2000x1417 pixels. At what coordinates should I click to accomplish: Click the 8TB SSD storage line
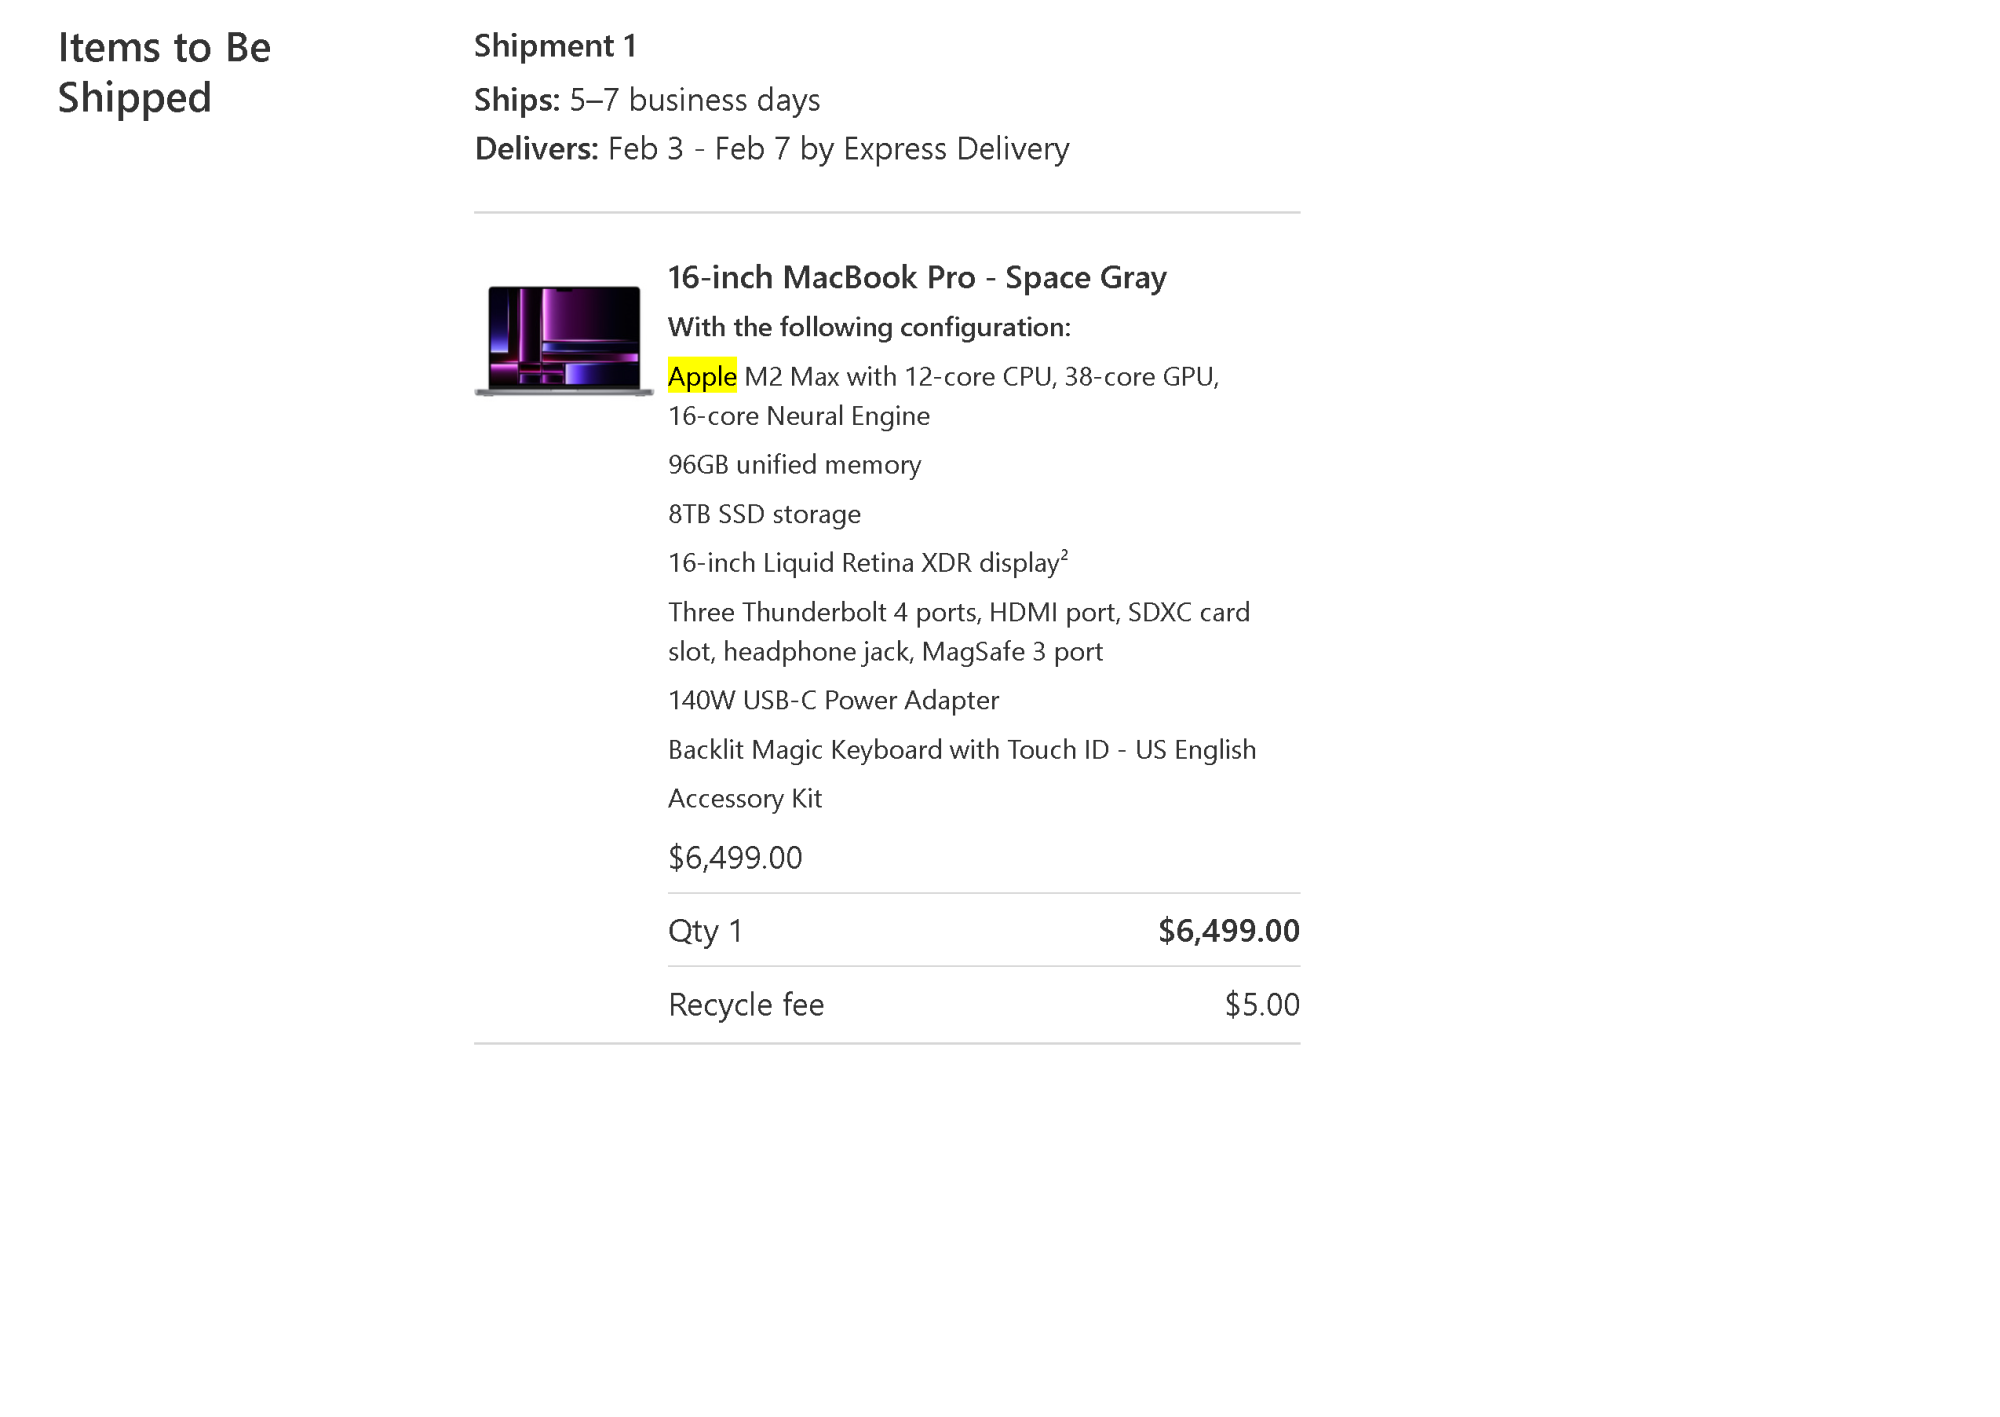click(x=764, y=514)
